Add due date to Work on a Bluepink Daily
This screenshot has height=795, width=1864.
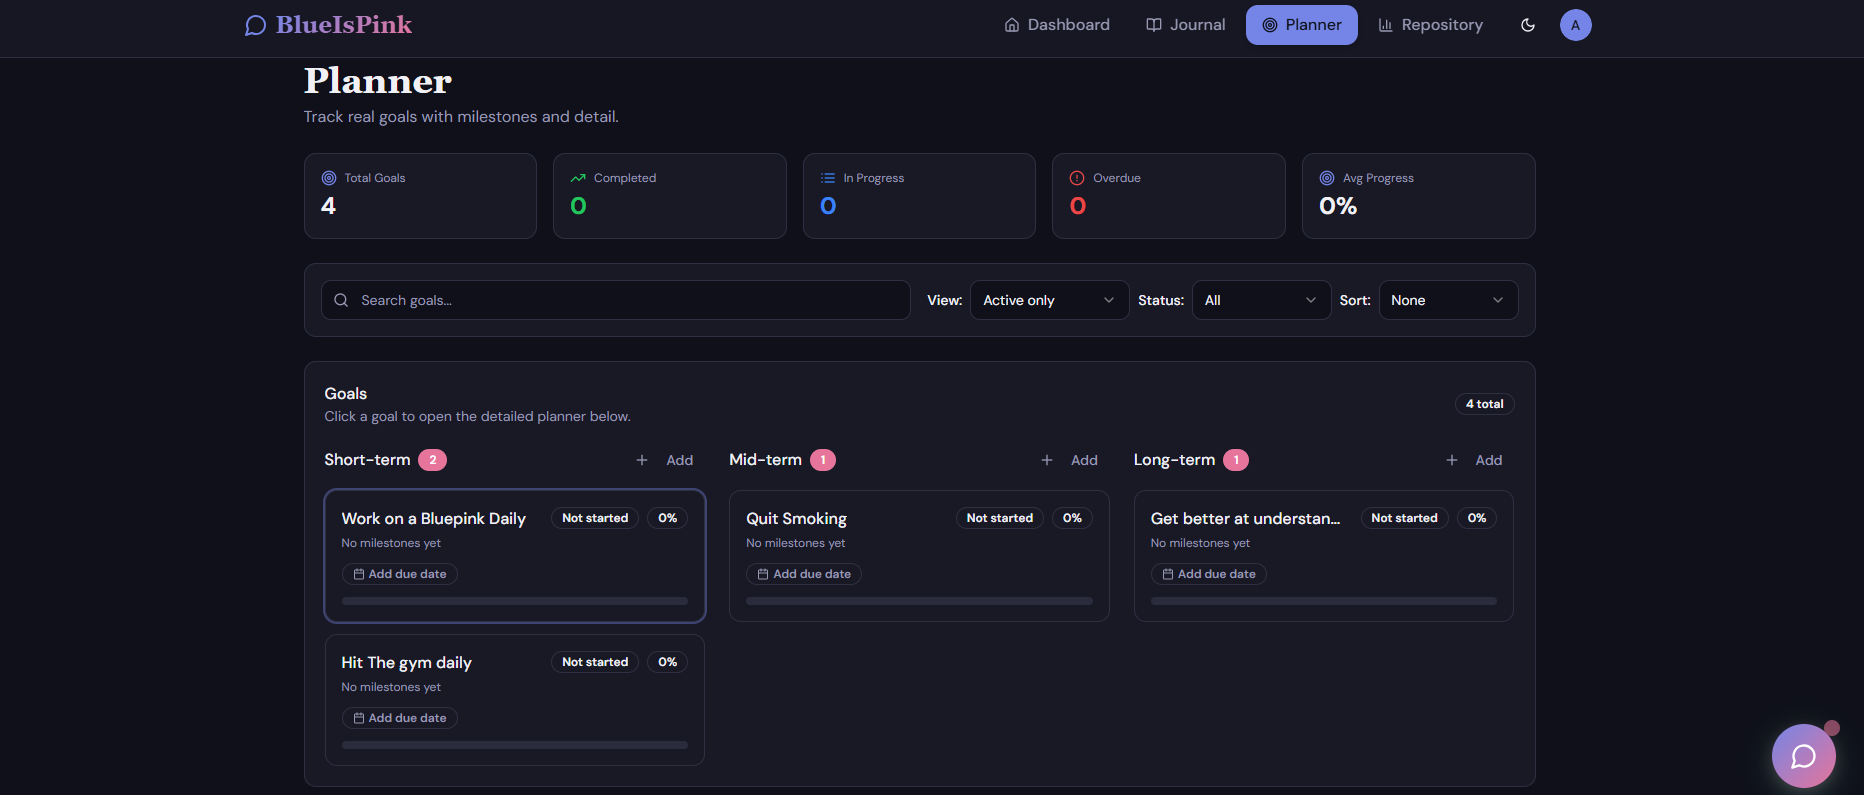[400, 574]
